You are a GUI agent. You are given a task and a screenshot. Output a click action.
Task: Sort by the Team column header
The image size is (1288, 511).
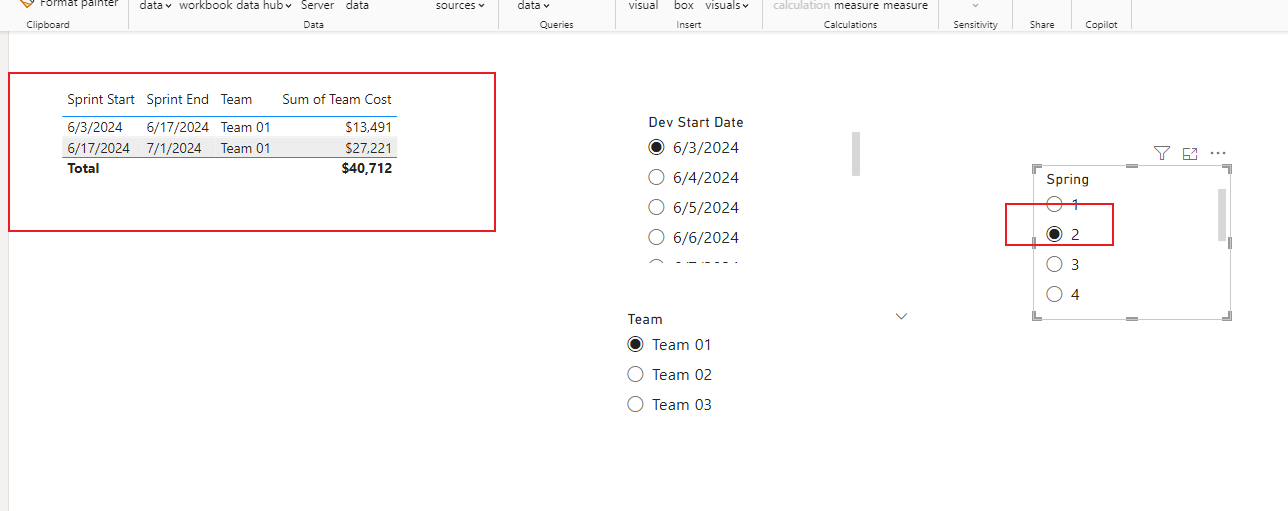coord(237,99)
